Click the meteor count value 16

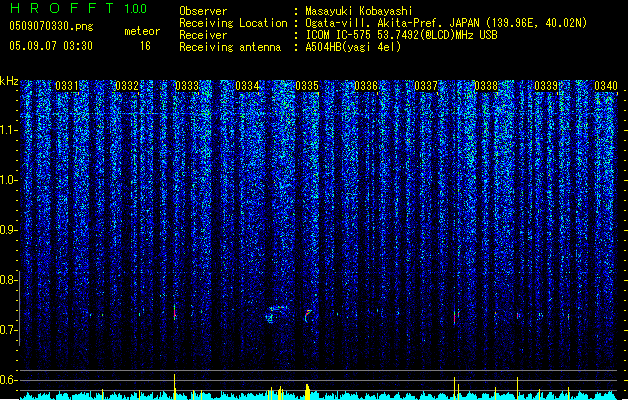(145, 46)
